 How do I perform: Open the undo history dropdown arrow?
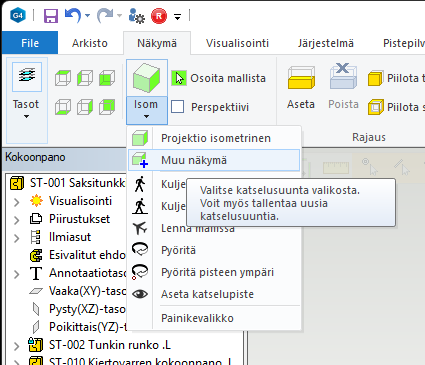tap(88, 16)
